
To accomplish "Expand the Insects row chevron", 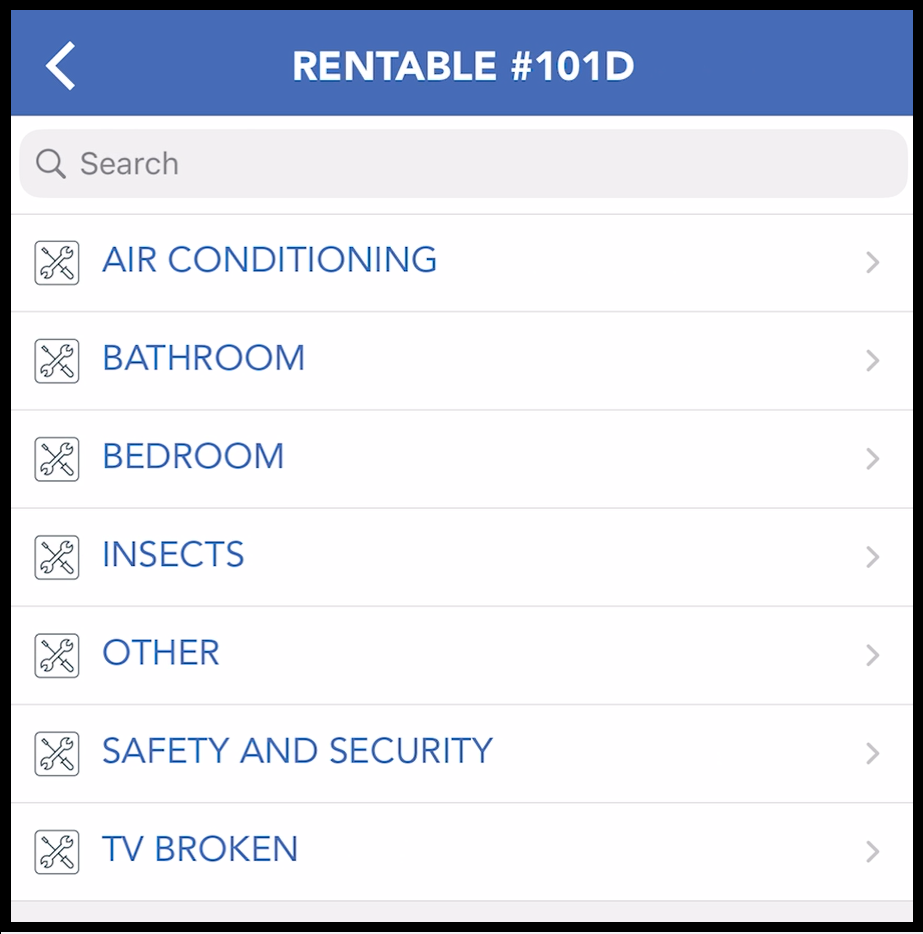I will click(873, 557).
